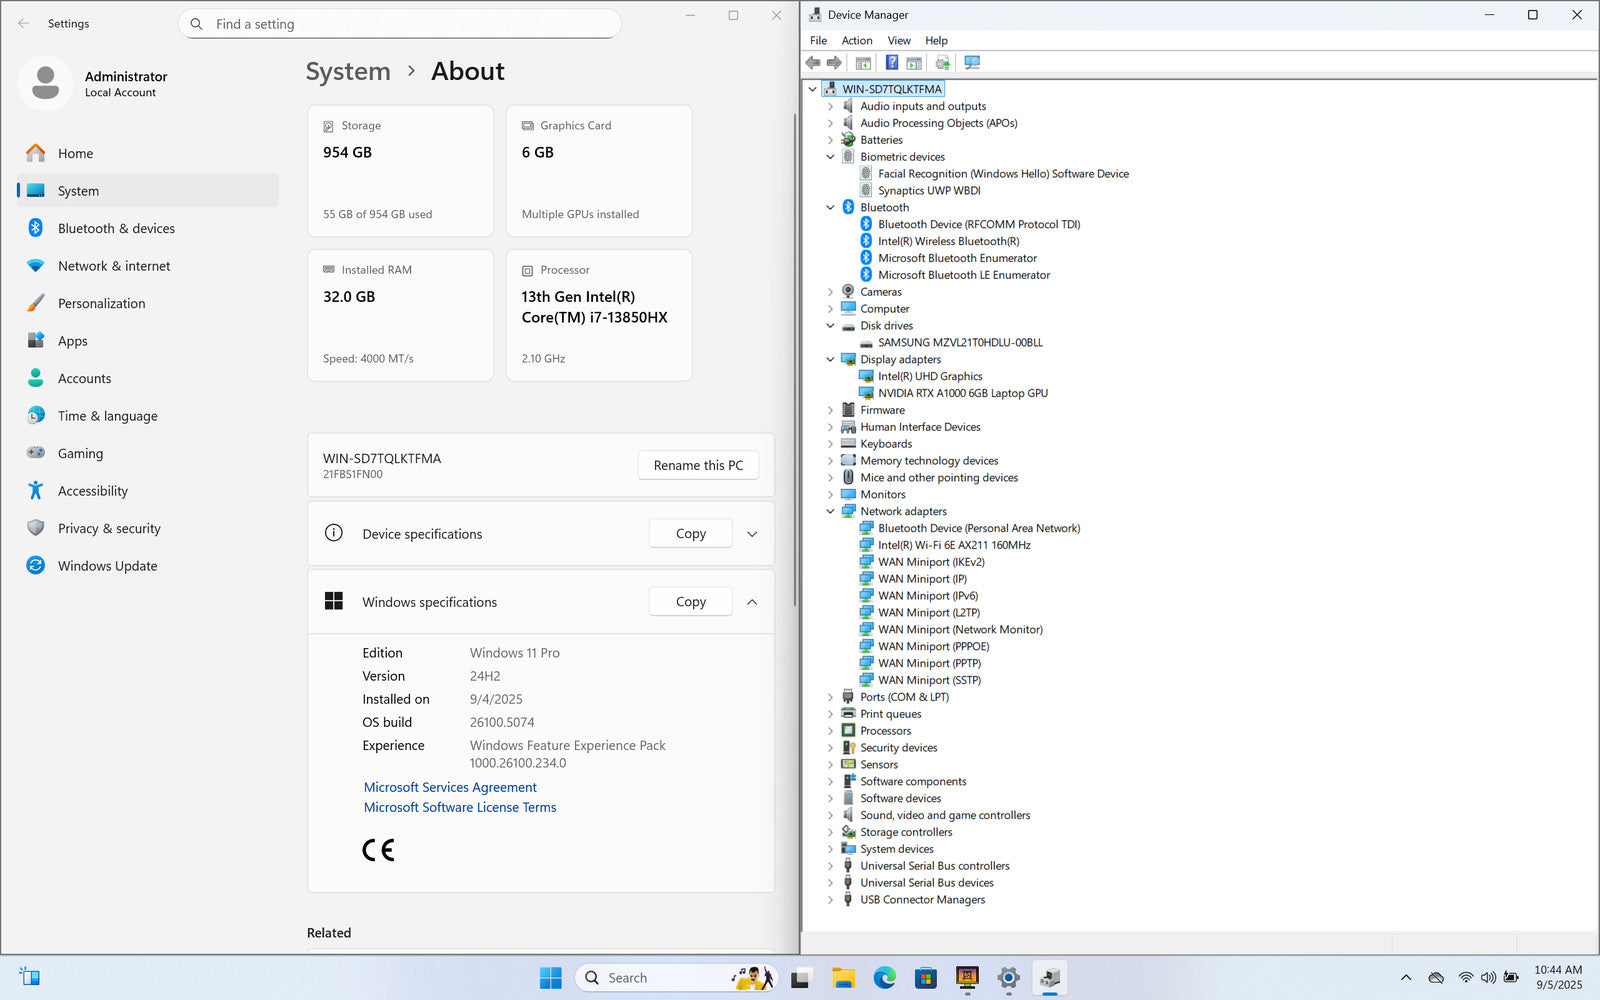Click the Scan for hardware changes toolbar icon

coord(971,63)
